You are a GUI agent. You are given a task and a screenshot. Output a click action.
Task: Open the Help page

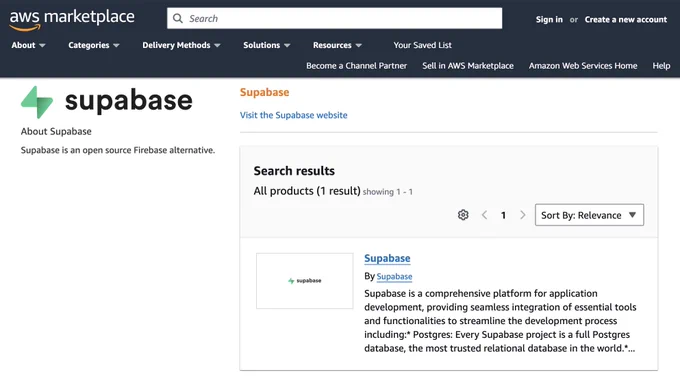[x=661, y=66]
